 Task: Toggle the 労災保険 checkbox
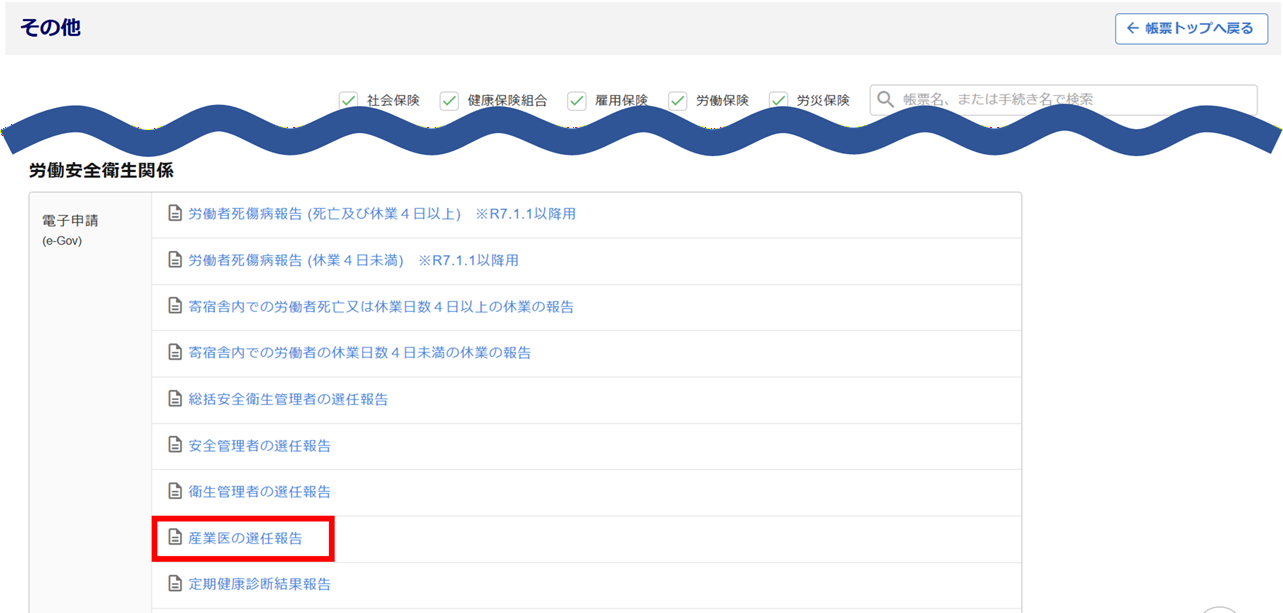(x=778, y=100)
